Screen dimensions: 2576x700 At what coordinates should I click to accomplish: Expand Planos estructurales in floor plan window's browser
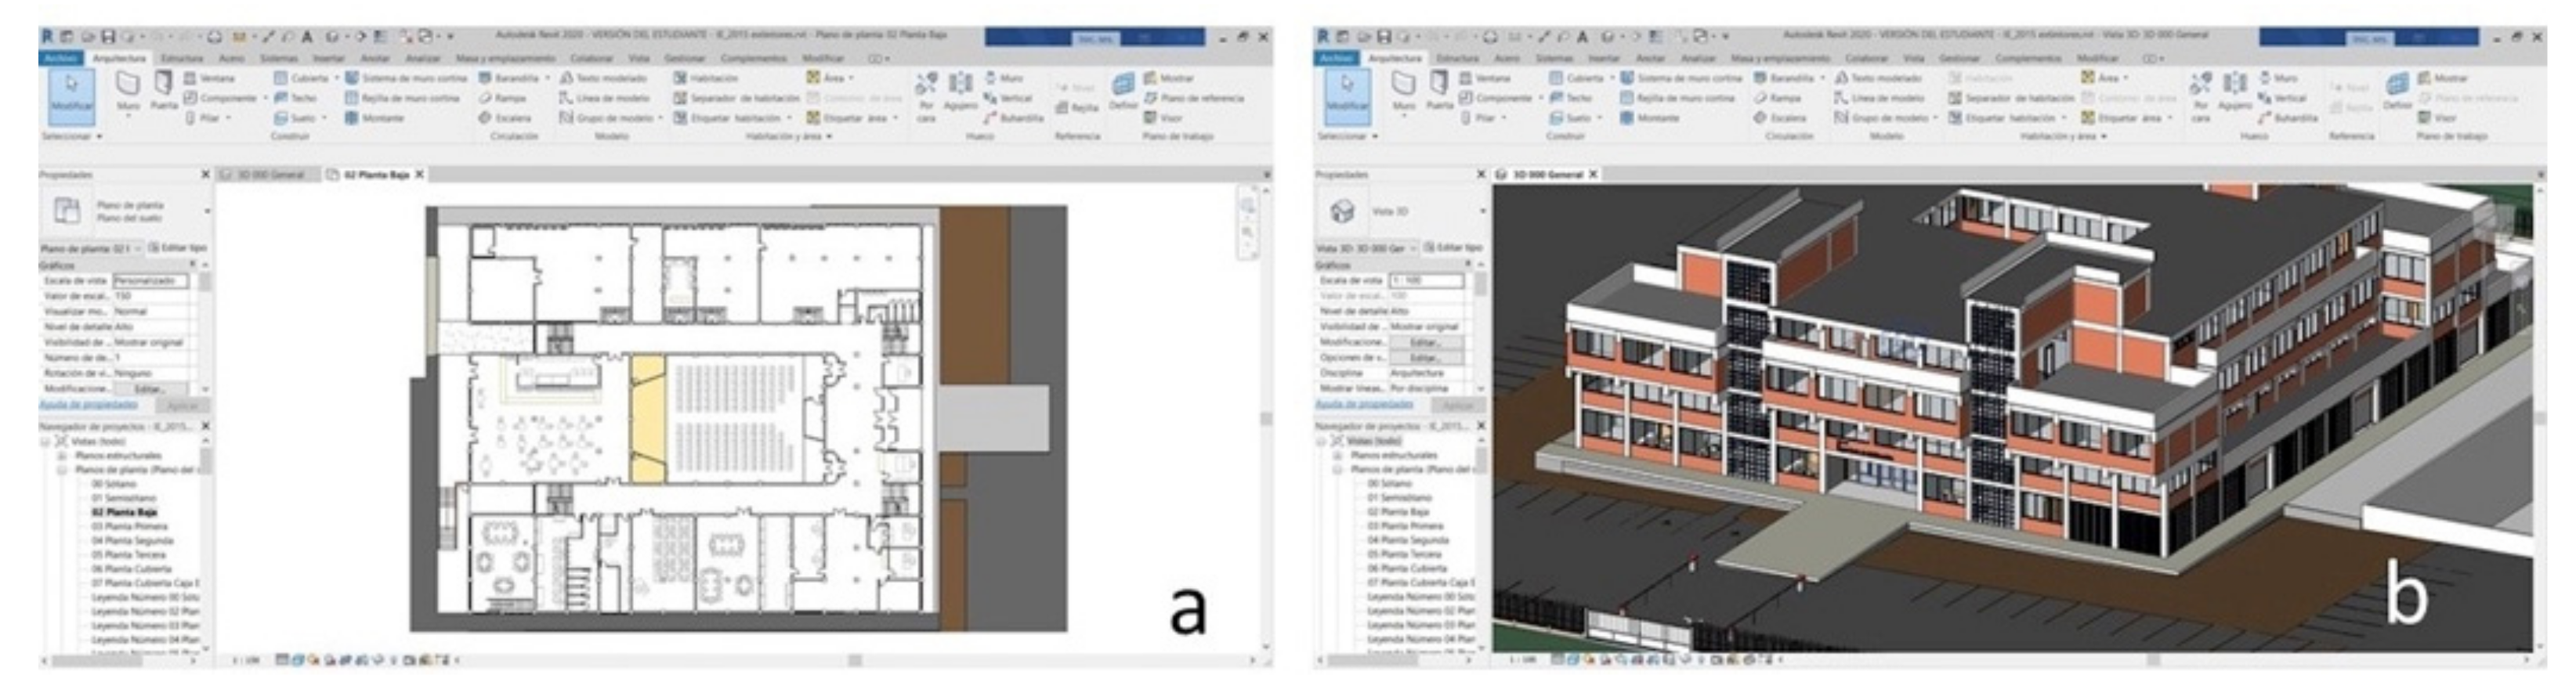[x=62, y=455]
